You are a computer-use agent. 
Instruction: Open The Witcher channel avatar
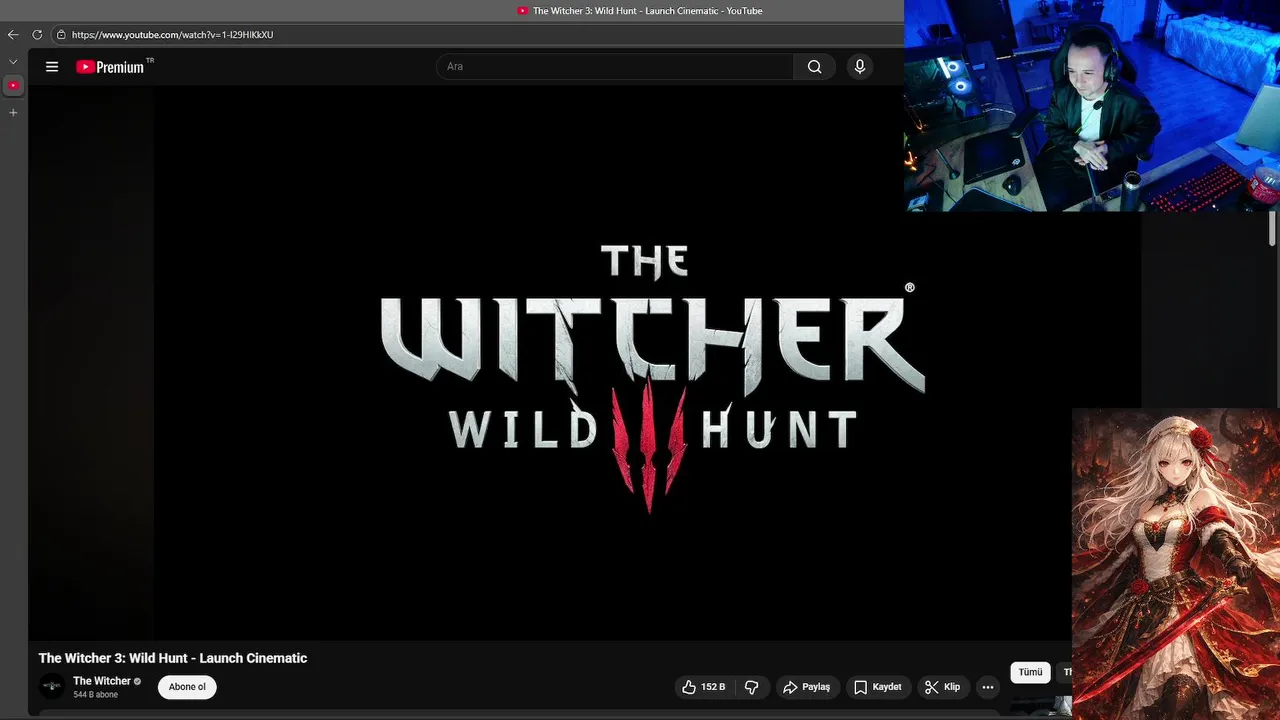tap(51, 687)
